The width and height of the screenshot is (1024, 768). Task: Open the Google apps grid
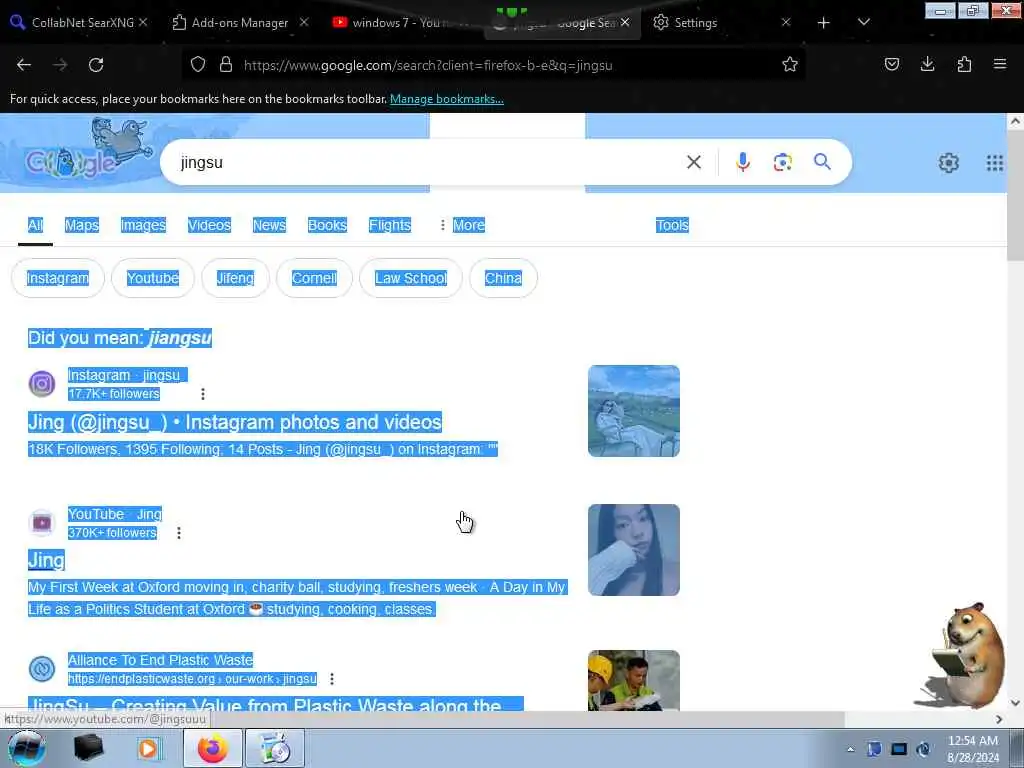pos(995,163)
